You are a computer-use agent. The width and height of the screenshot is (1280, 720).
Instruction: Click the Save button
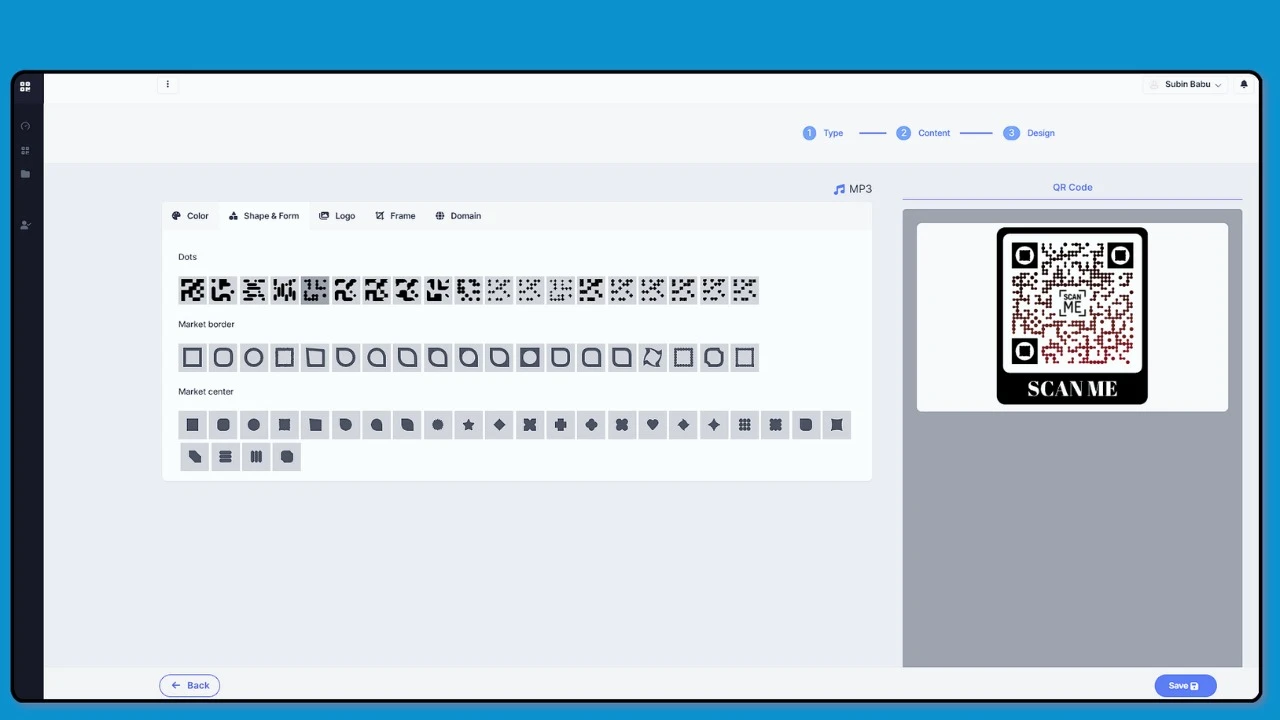(x=1185, y=685)
